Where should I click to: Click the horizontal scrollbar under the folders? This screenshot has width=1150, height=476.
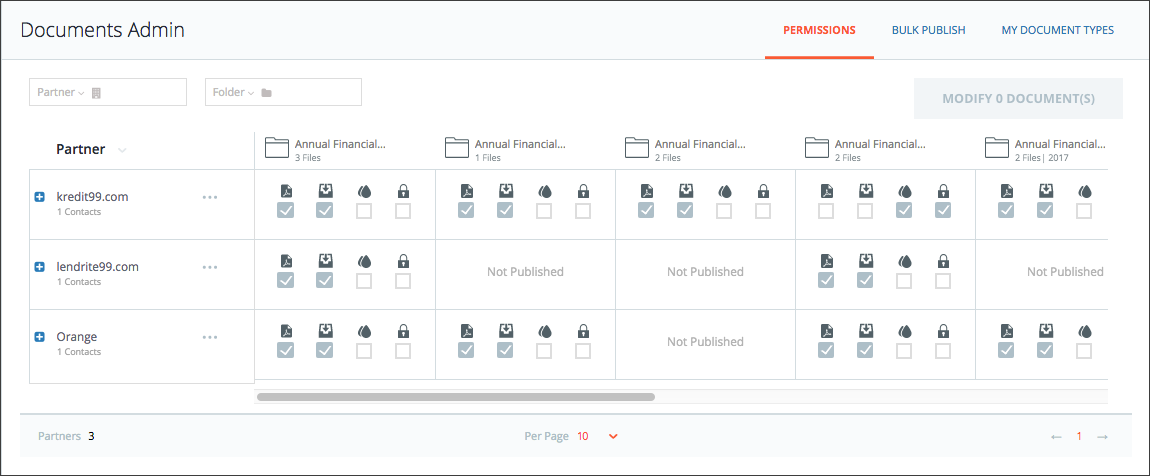455,397
